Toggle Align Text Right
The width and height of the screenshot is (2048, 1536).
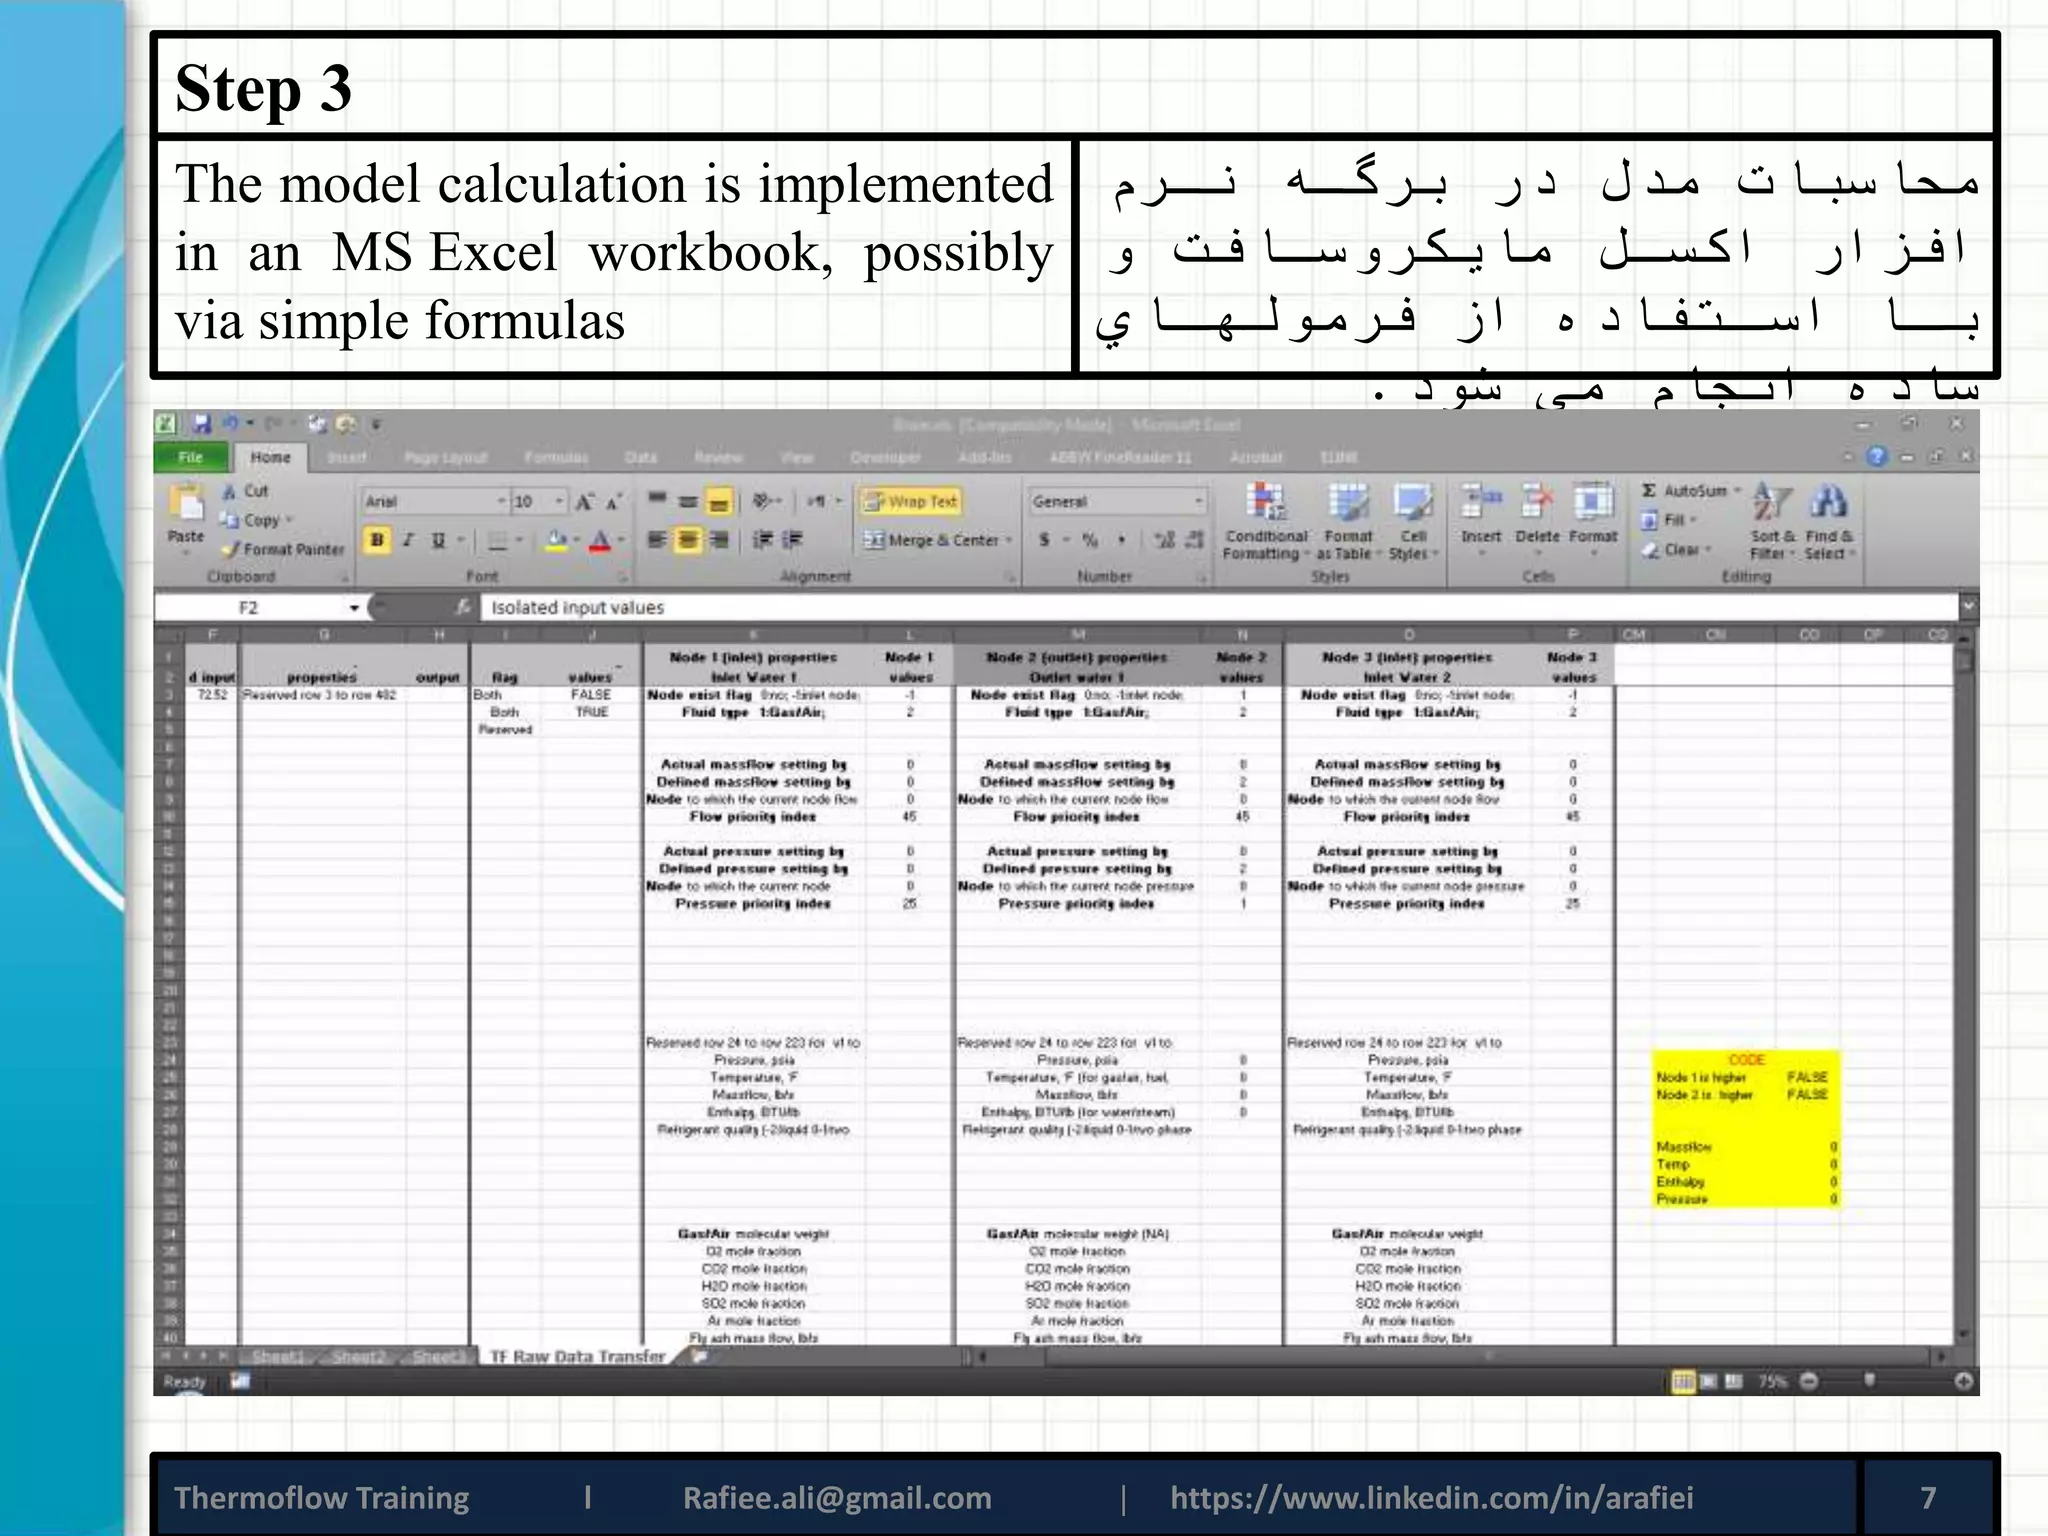(x=719, y=541)
